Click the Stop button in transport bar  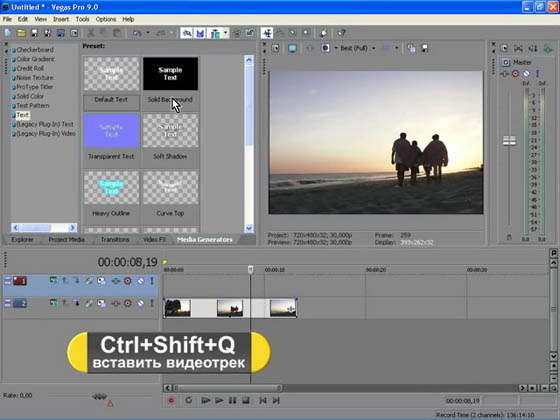pos(246,400)
